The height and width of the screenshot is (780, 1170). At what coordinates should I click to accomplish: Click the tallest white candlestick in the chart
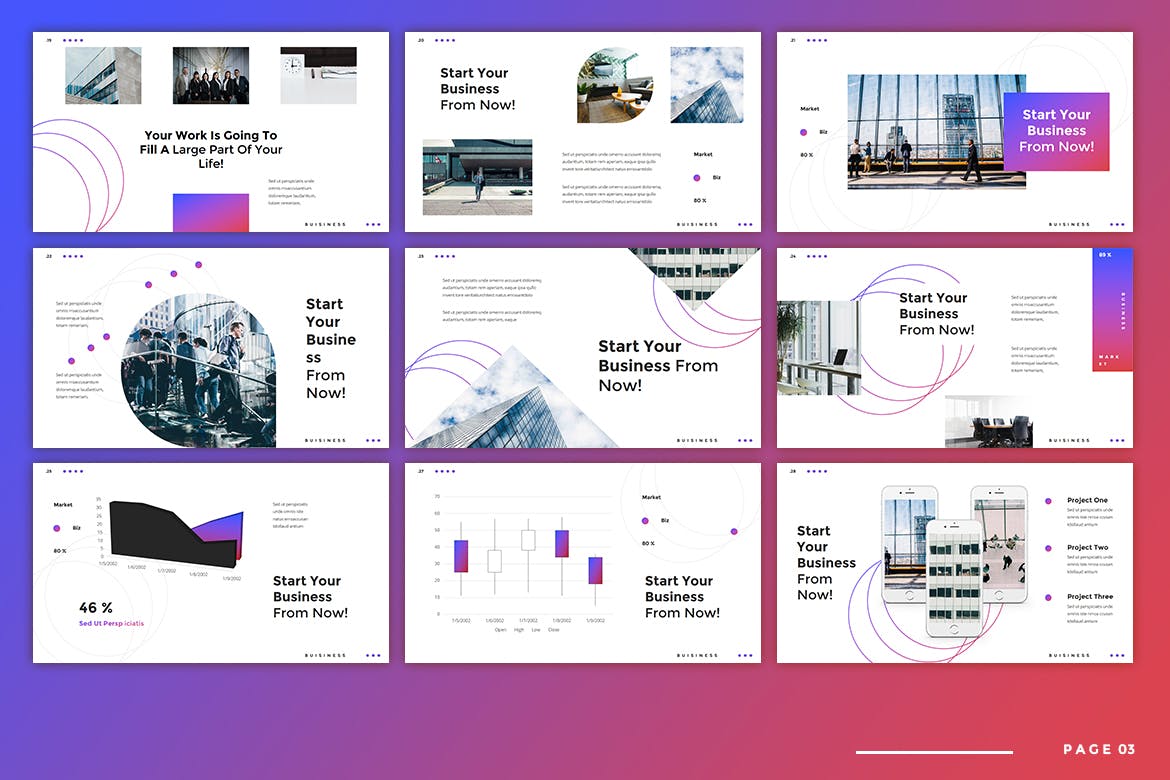(x=528, y=540)
